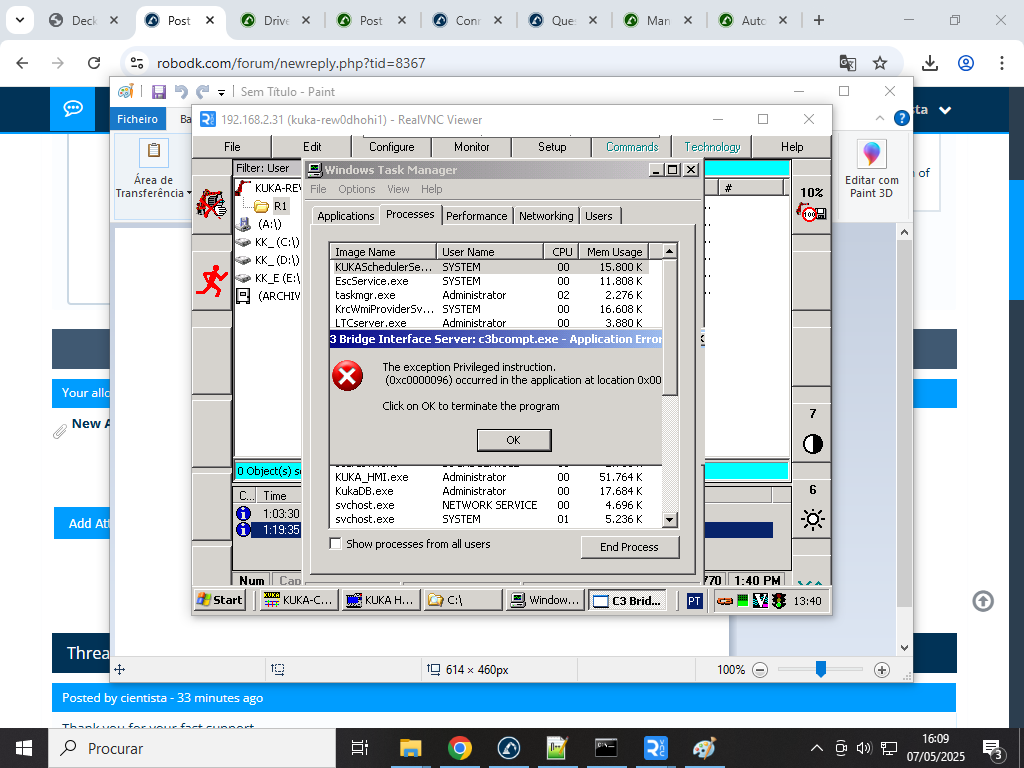Click Paint Save icon in title bar
Screen dimensions: 1024x768
(159, 92)
